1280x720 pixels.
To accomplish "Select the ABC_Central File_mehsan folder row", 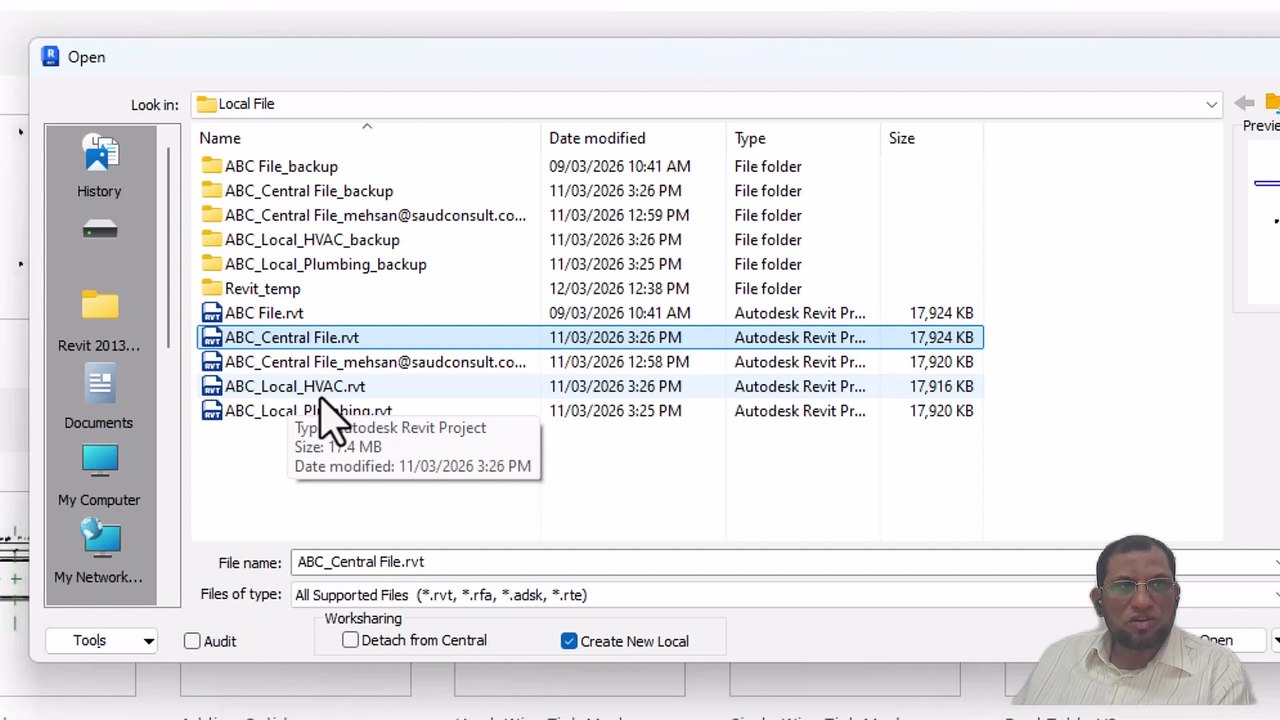I will 590,215.
